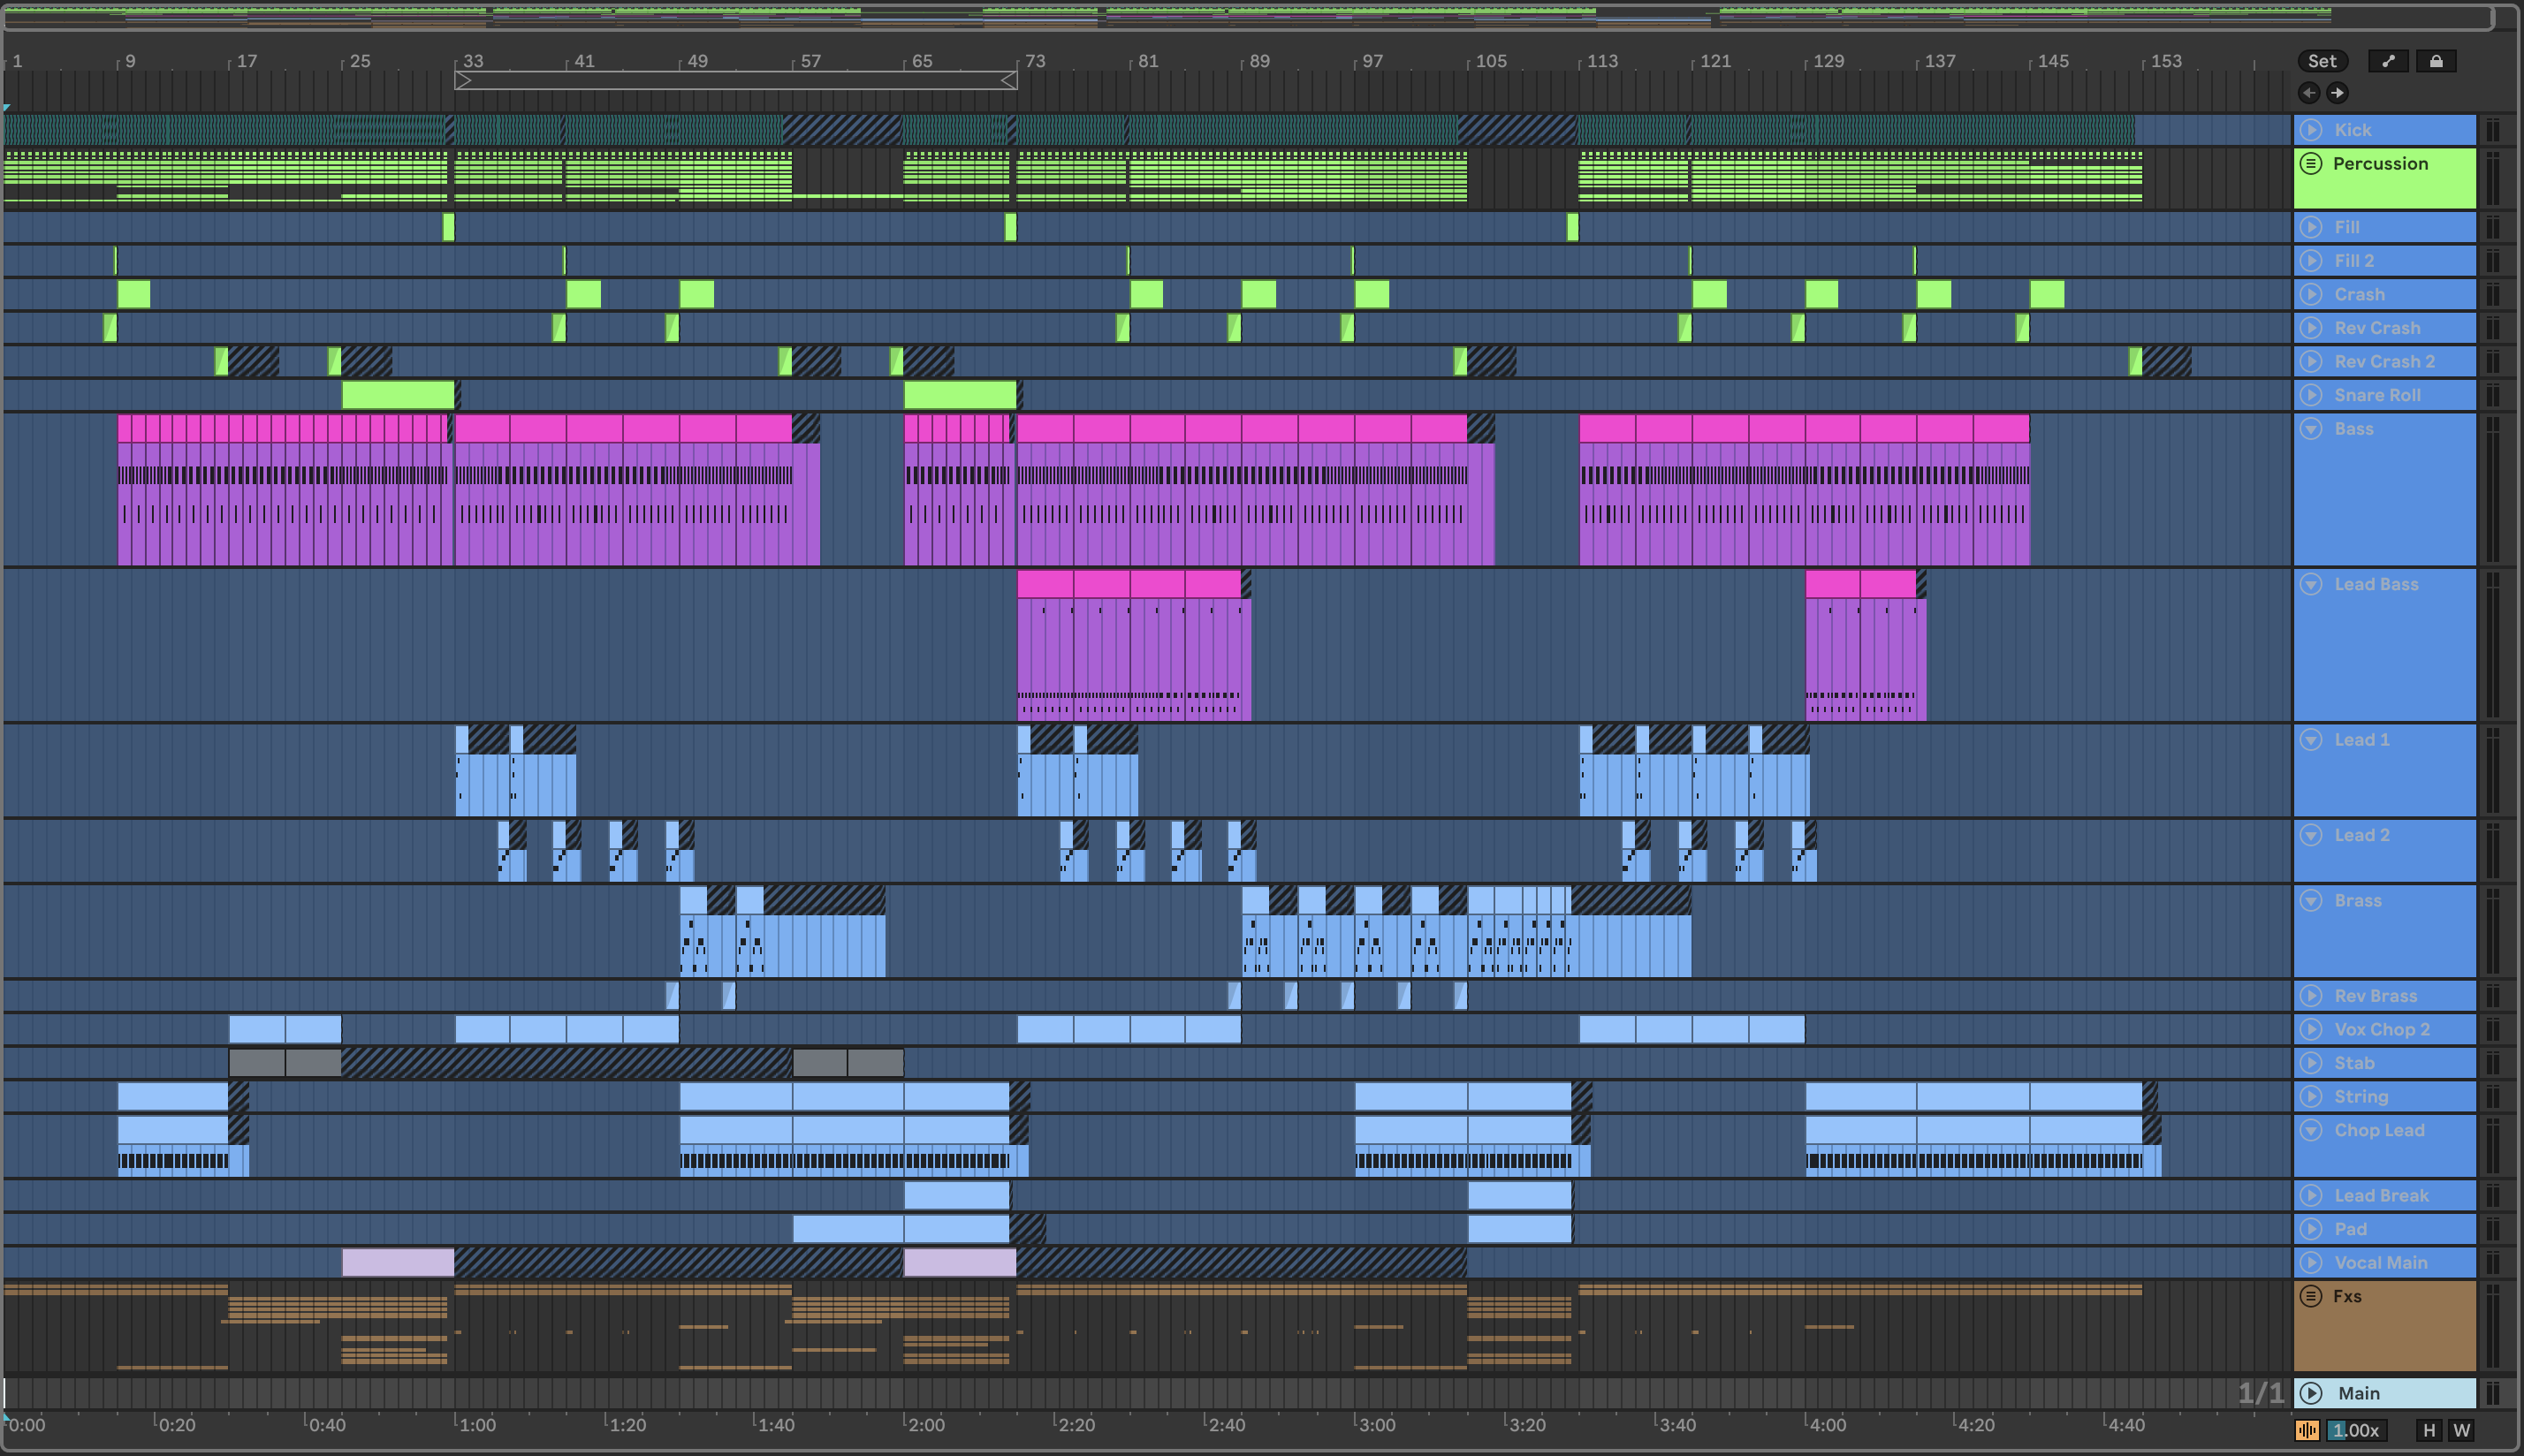Select the Lead Bass track header
The height and width of the screenshot is (1456, 2524).
point(2376,584)
